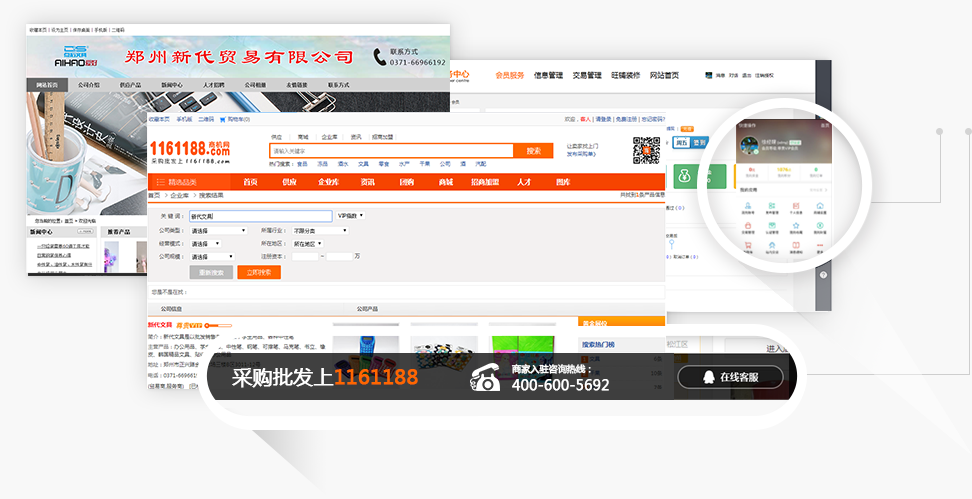972x499 pixels.
Task: Click the 关键词 field containing 新代文具
Action: (x=261, y=216)
